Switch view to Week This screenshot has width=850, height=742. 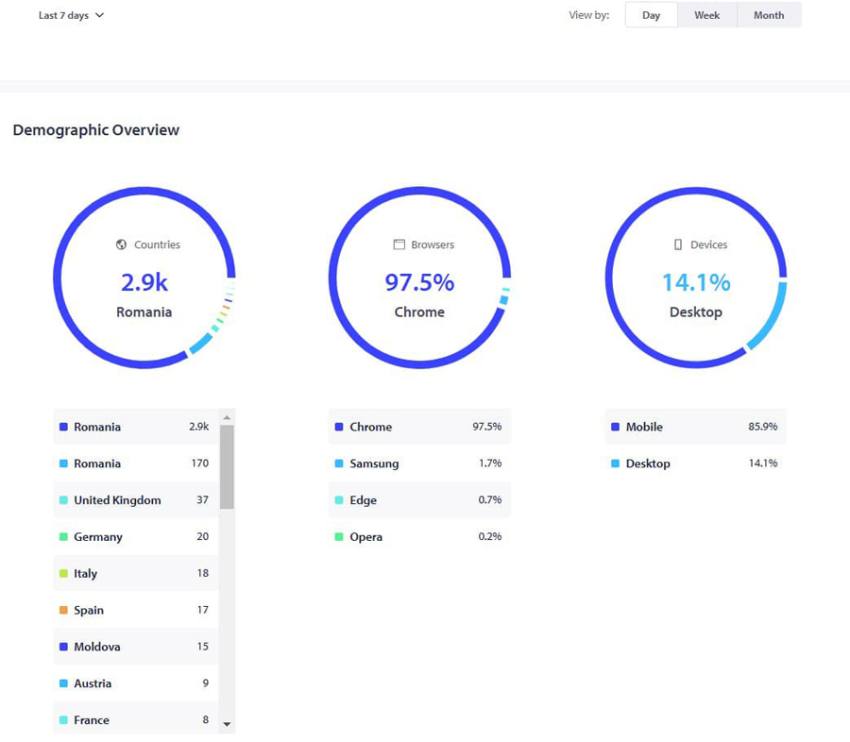707,15
